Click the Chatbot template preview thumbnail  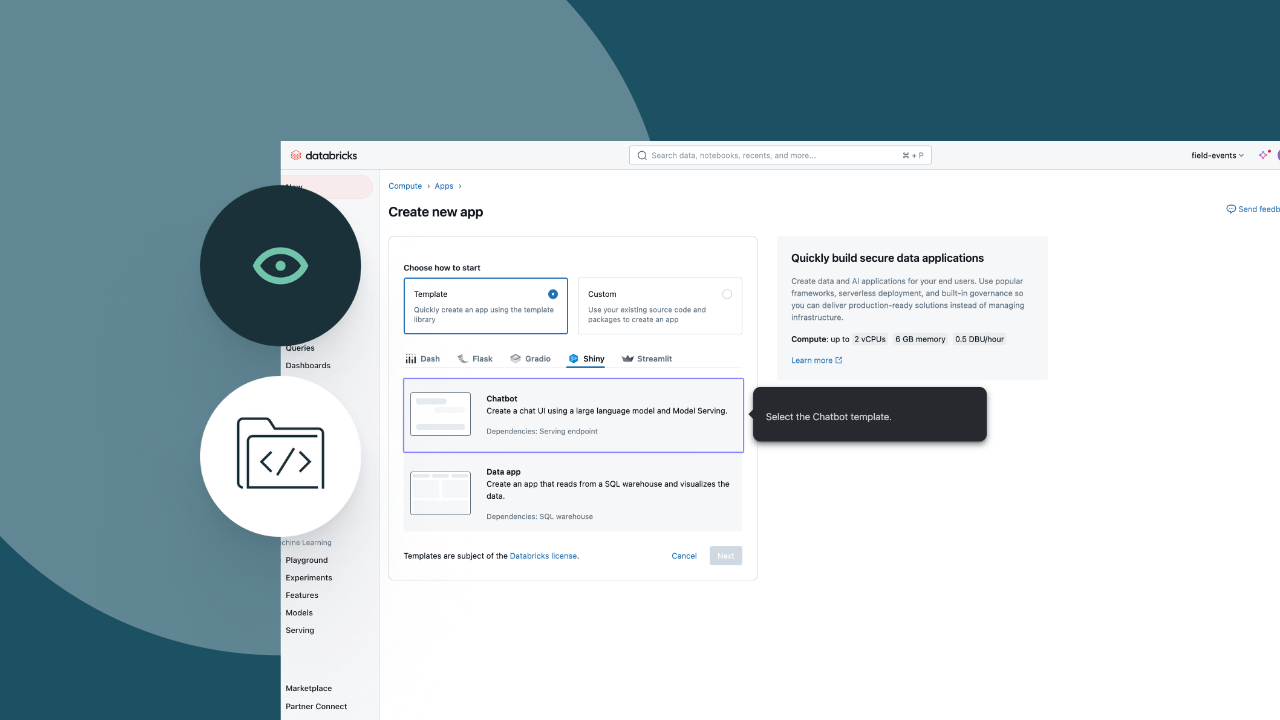[x=440, y=414]
